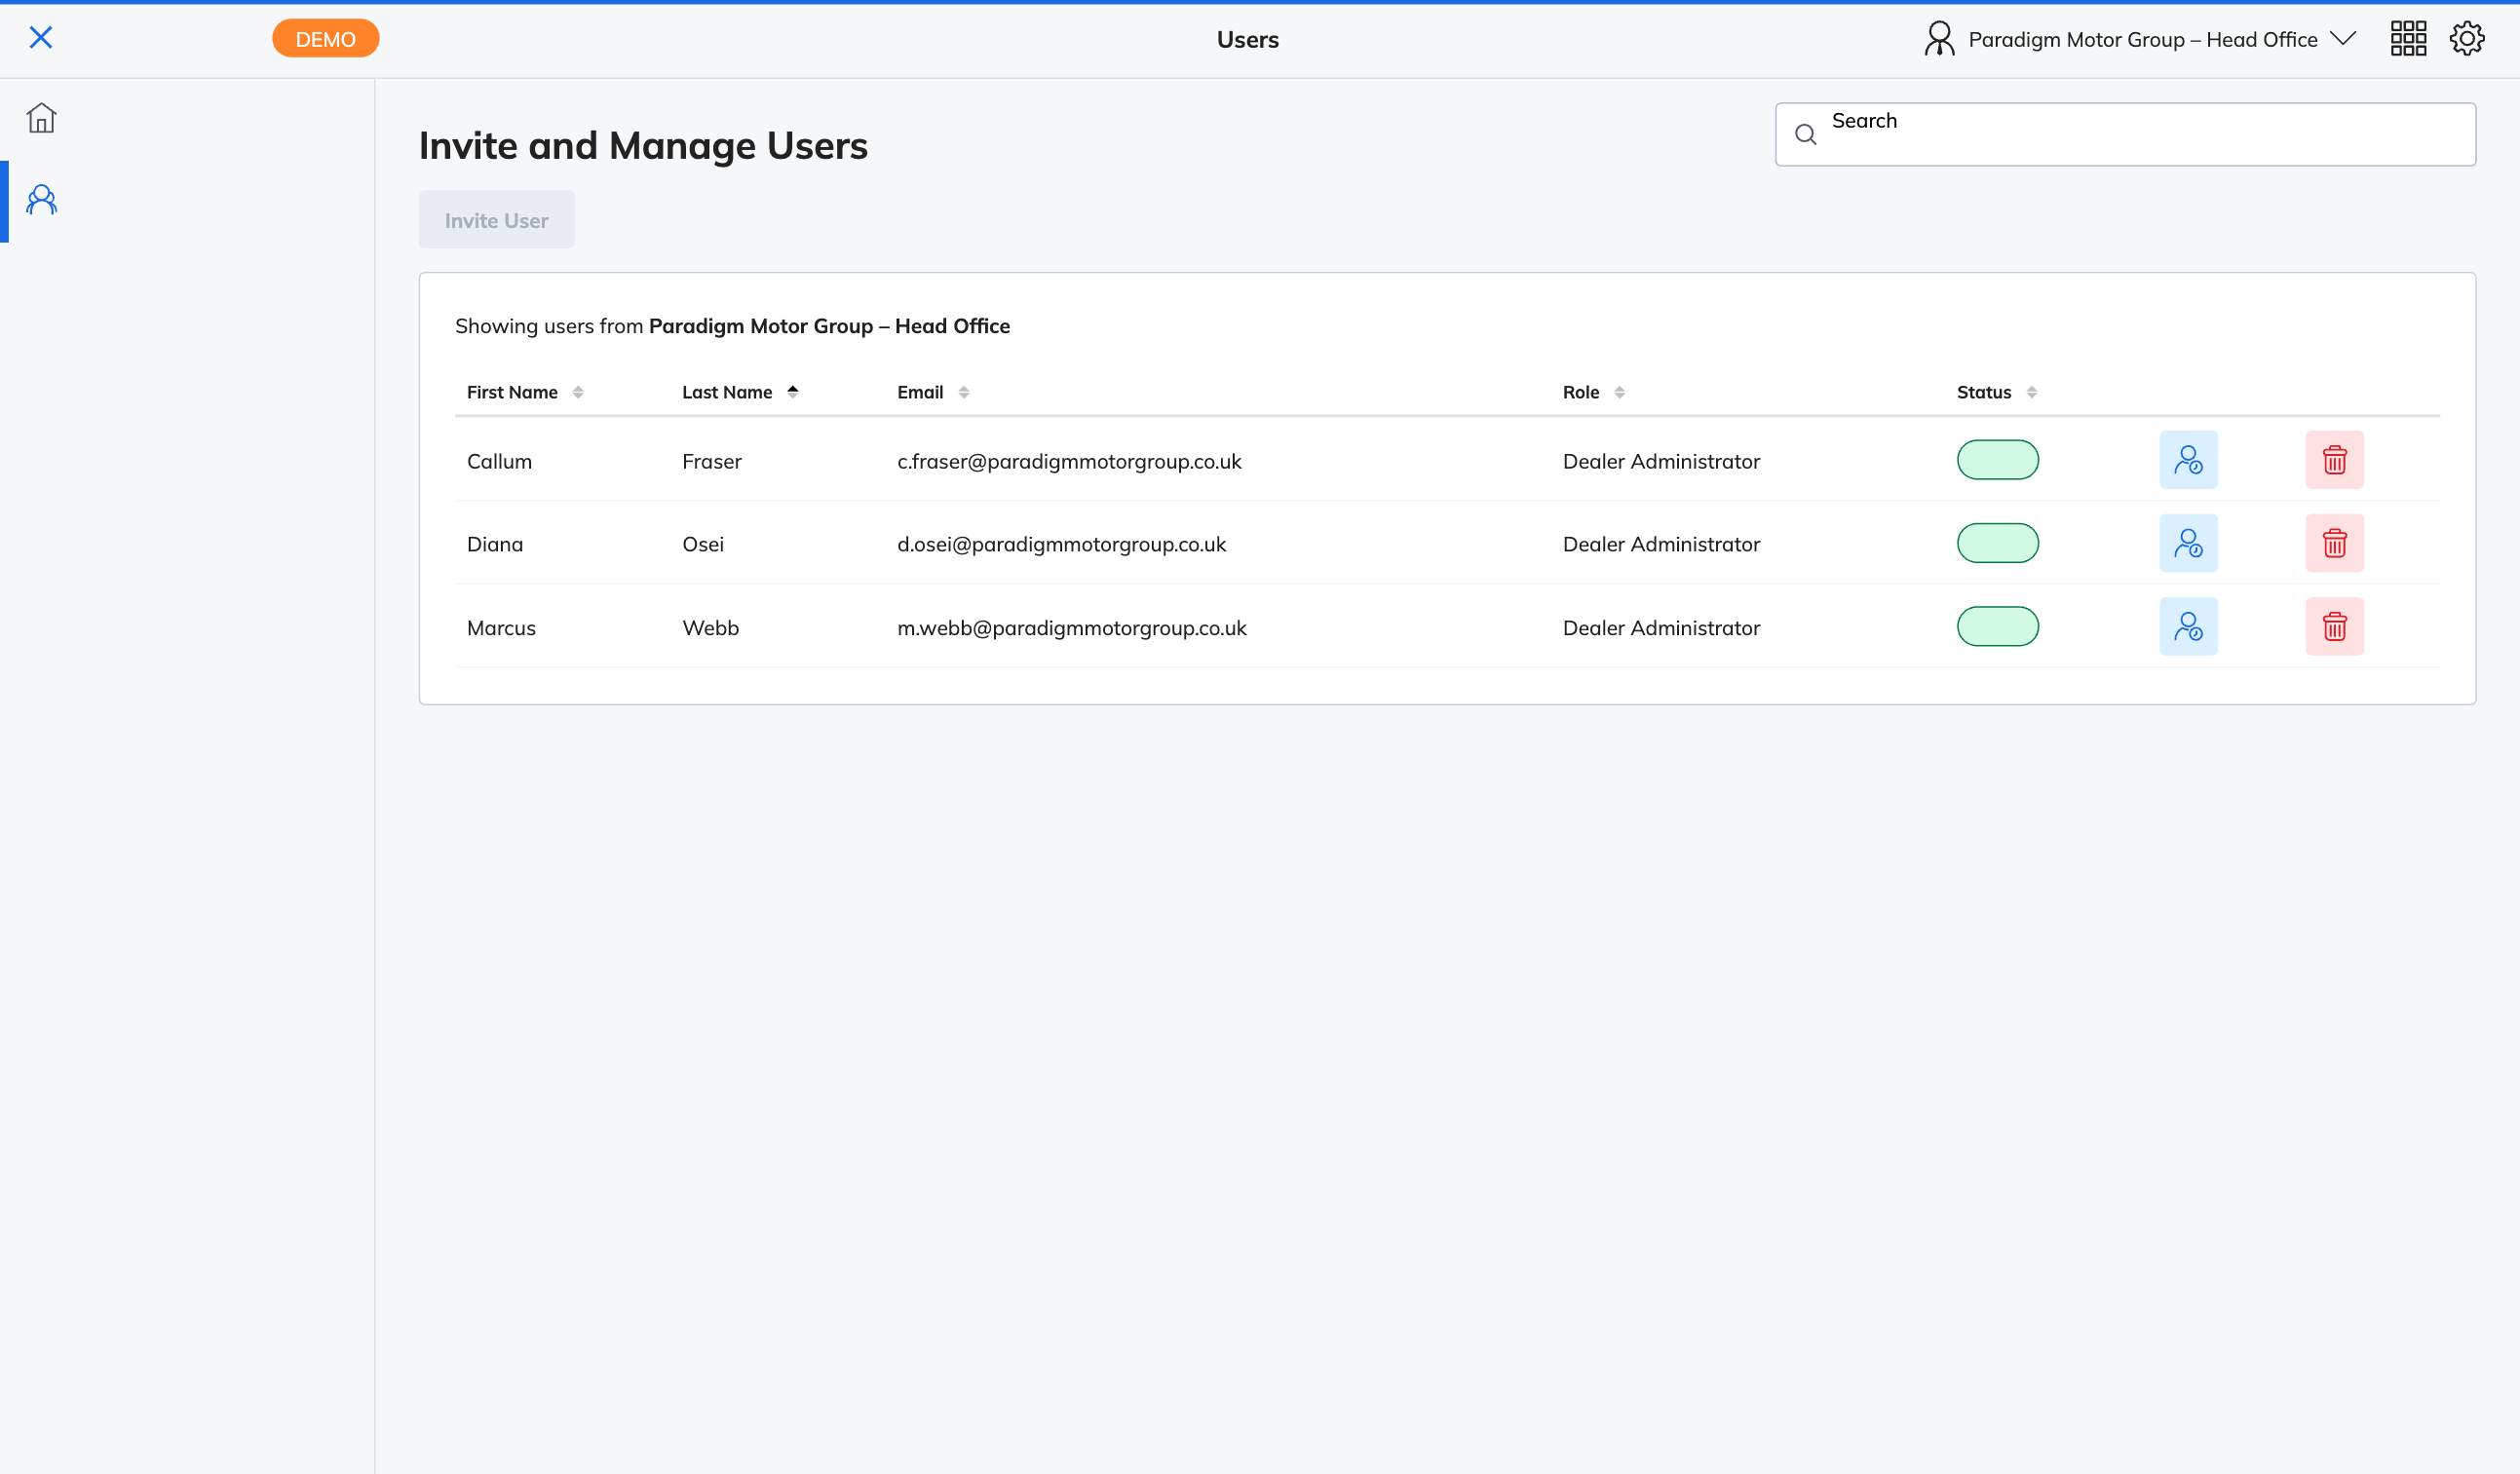Toggle status for Marcus Webb

(x=1997, y=627)
